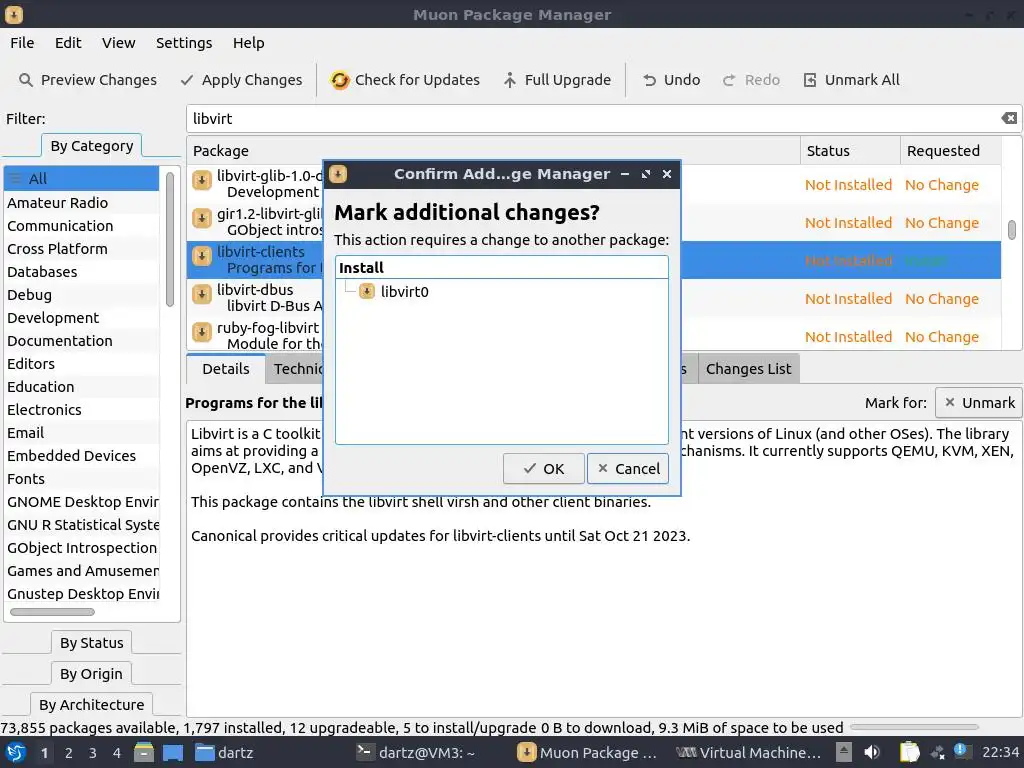The image size is (1024, 768).
Task: Click the clipboard icon in system tray
Action: (909, 753)
